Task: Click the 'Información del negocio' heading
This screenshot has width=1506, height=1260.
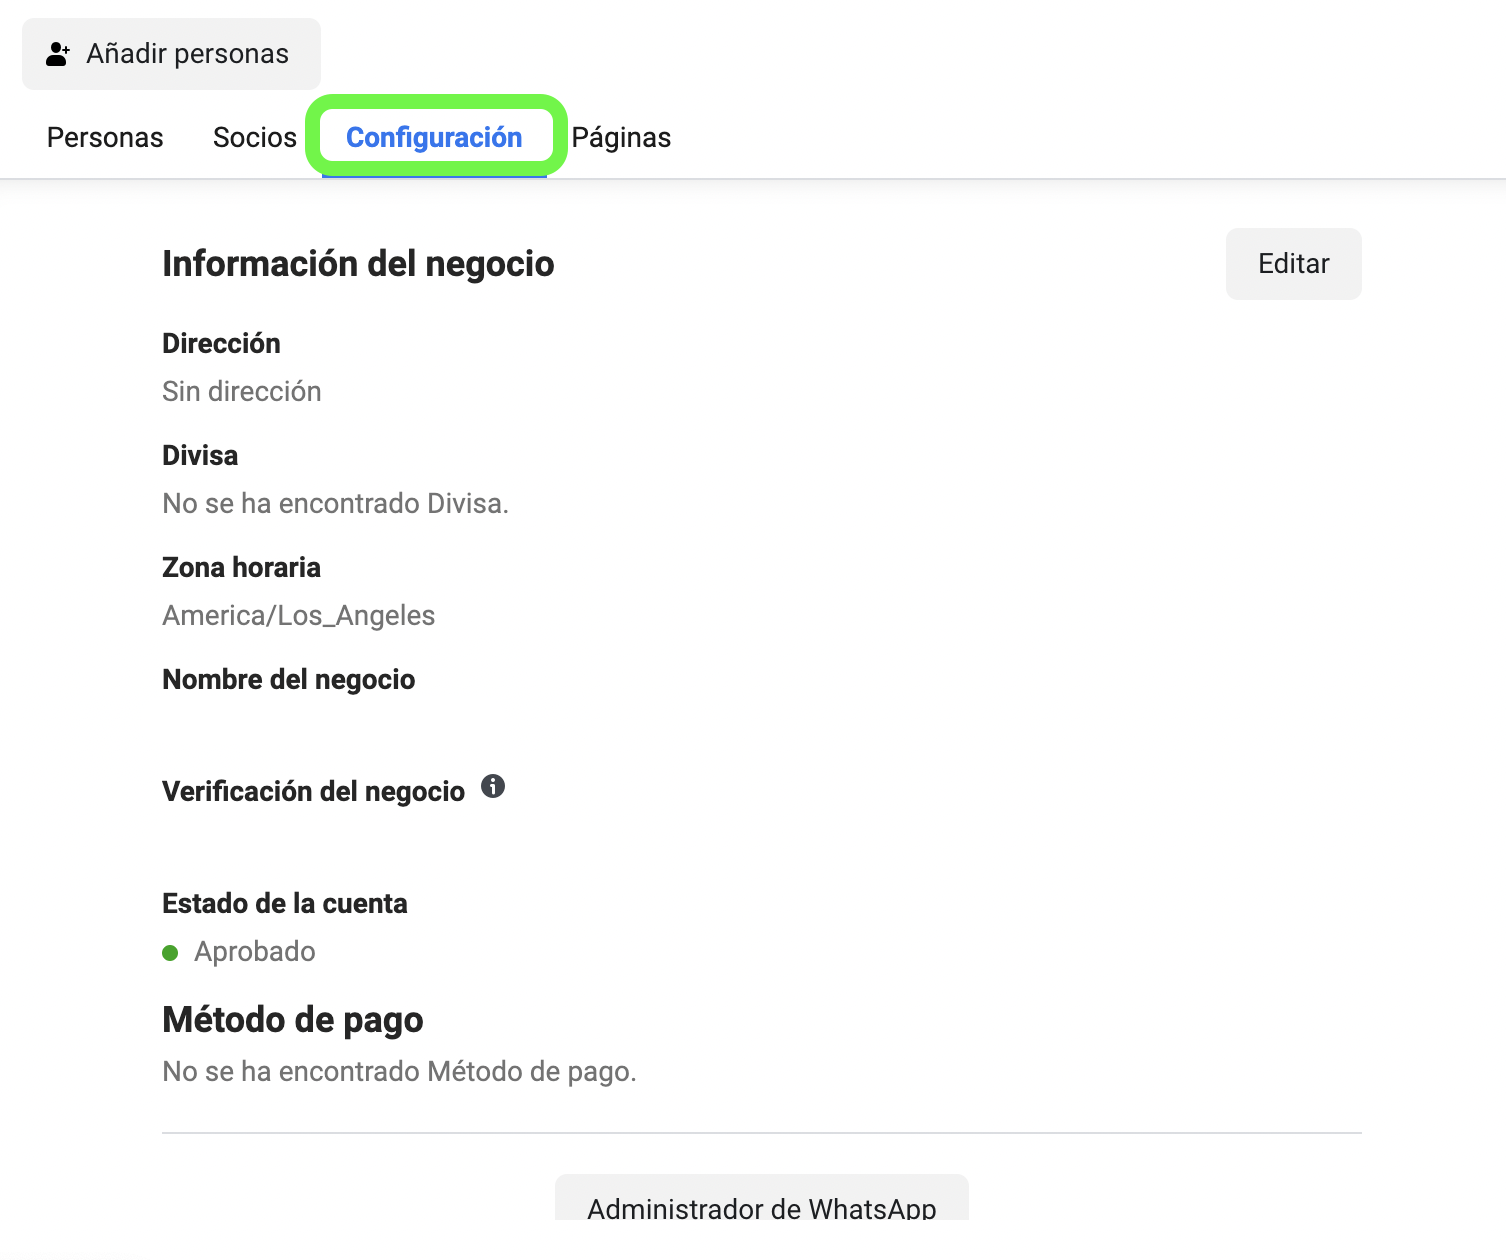Action: click(358, 264)
